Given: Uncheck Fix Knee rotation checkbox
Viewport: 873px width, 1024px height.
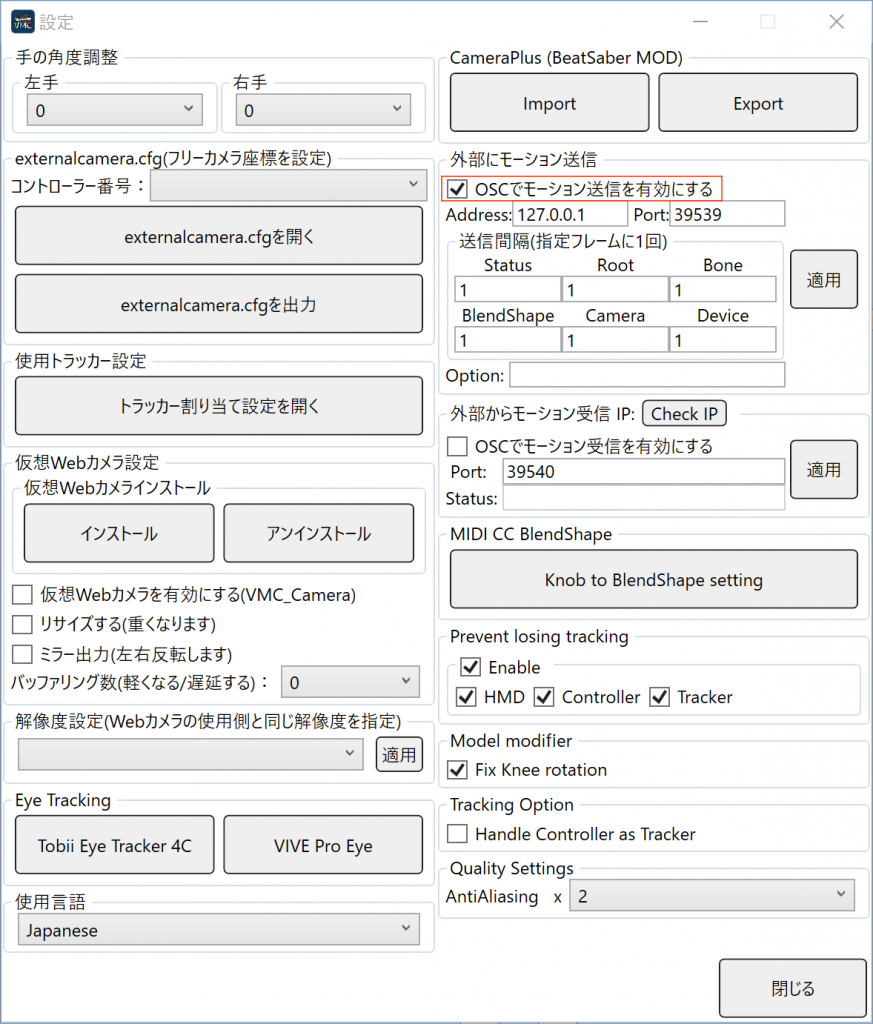Looking at the screenshot, I should tap(457, 770).
